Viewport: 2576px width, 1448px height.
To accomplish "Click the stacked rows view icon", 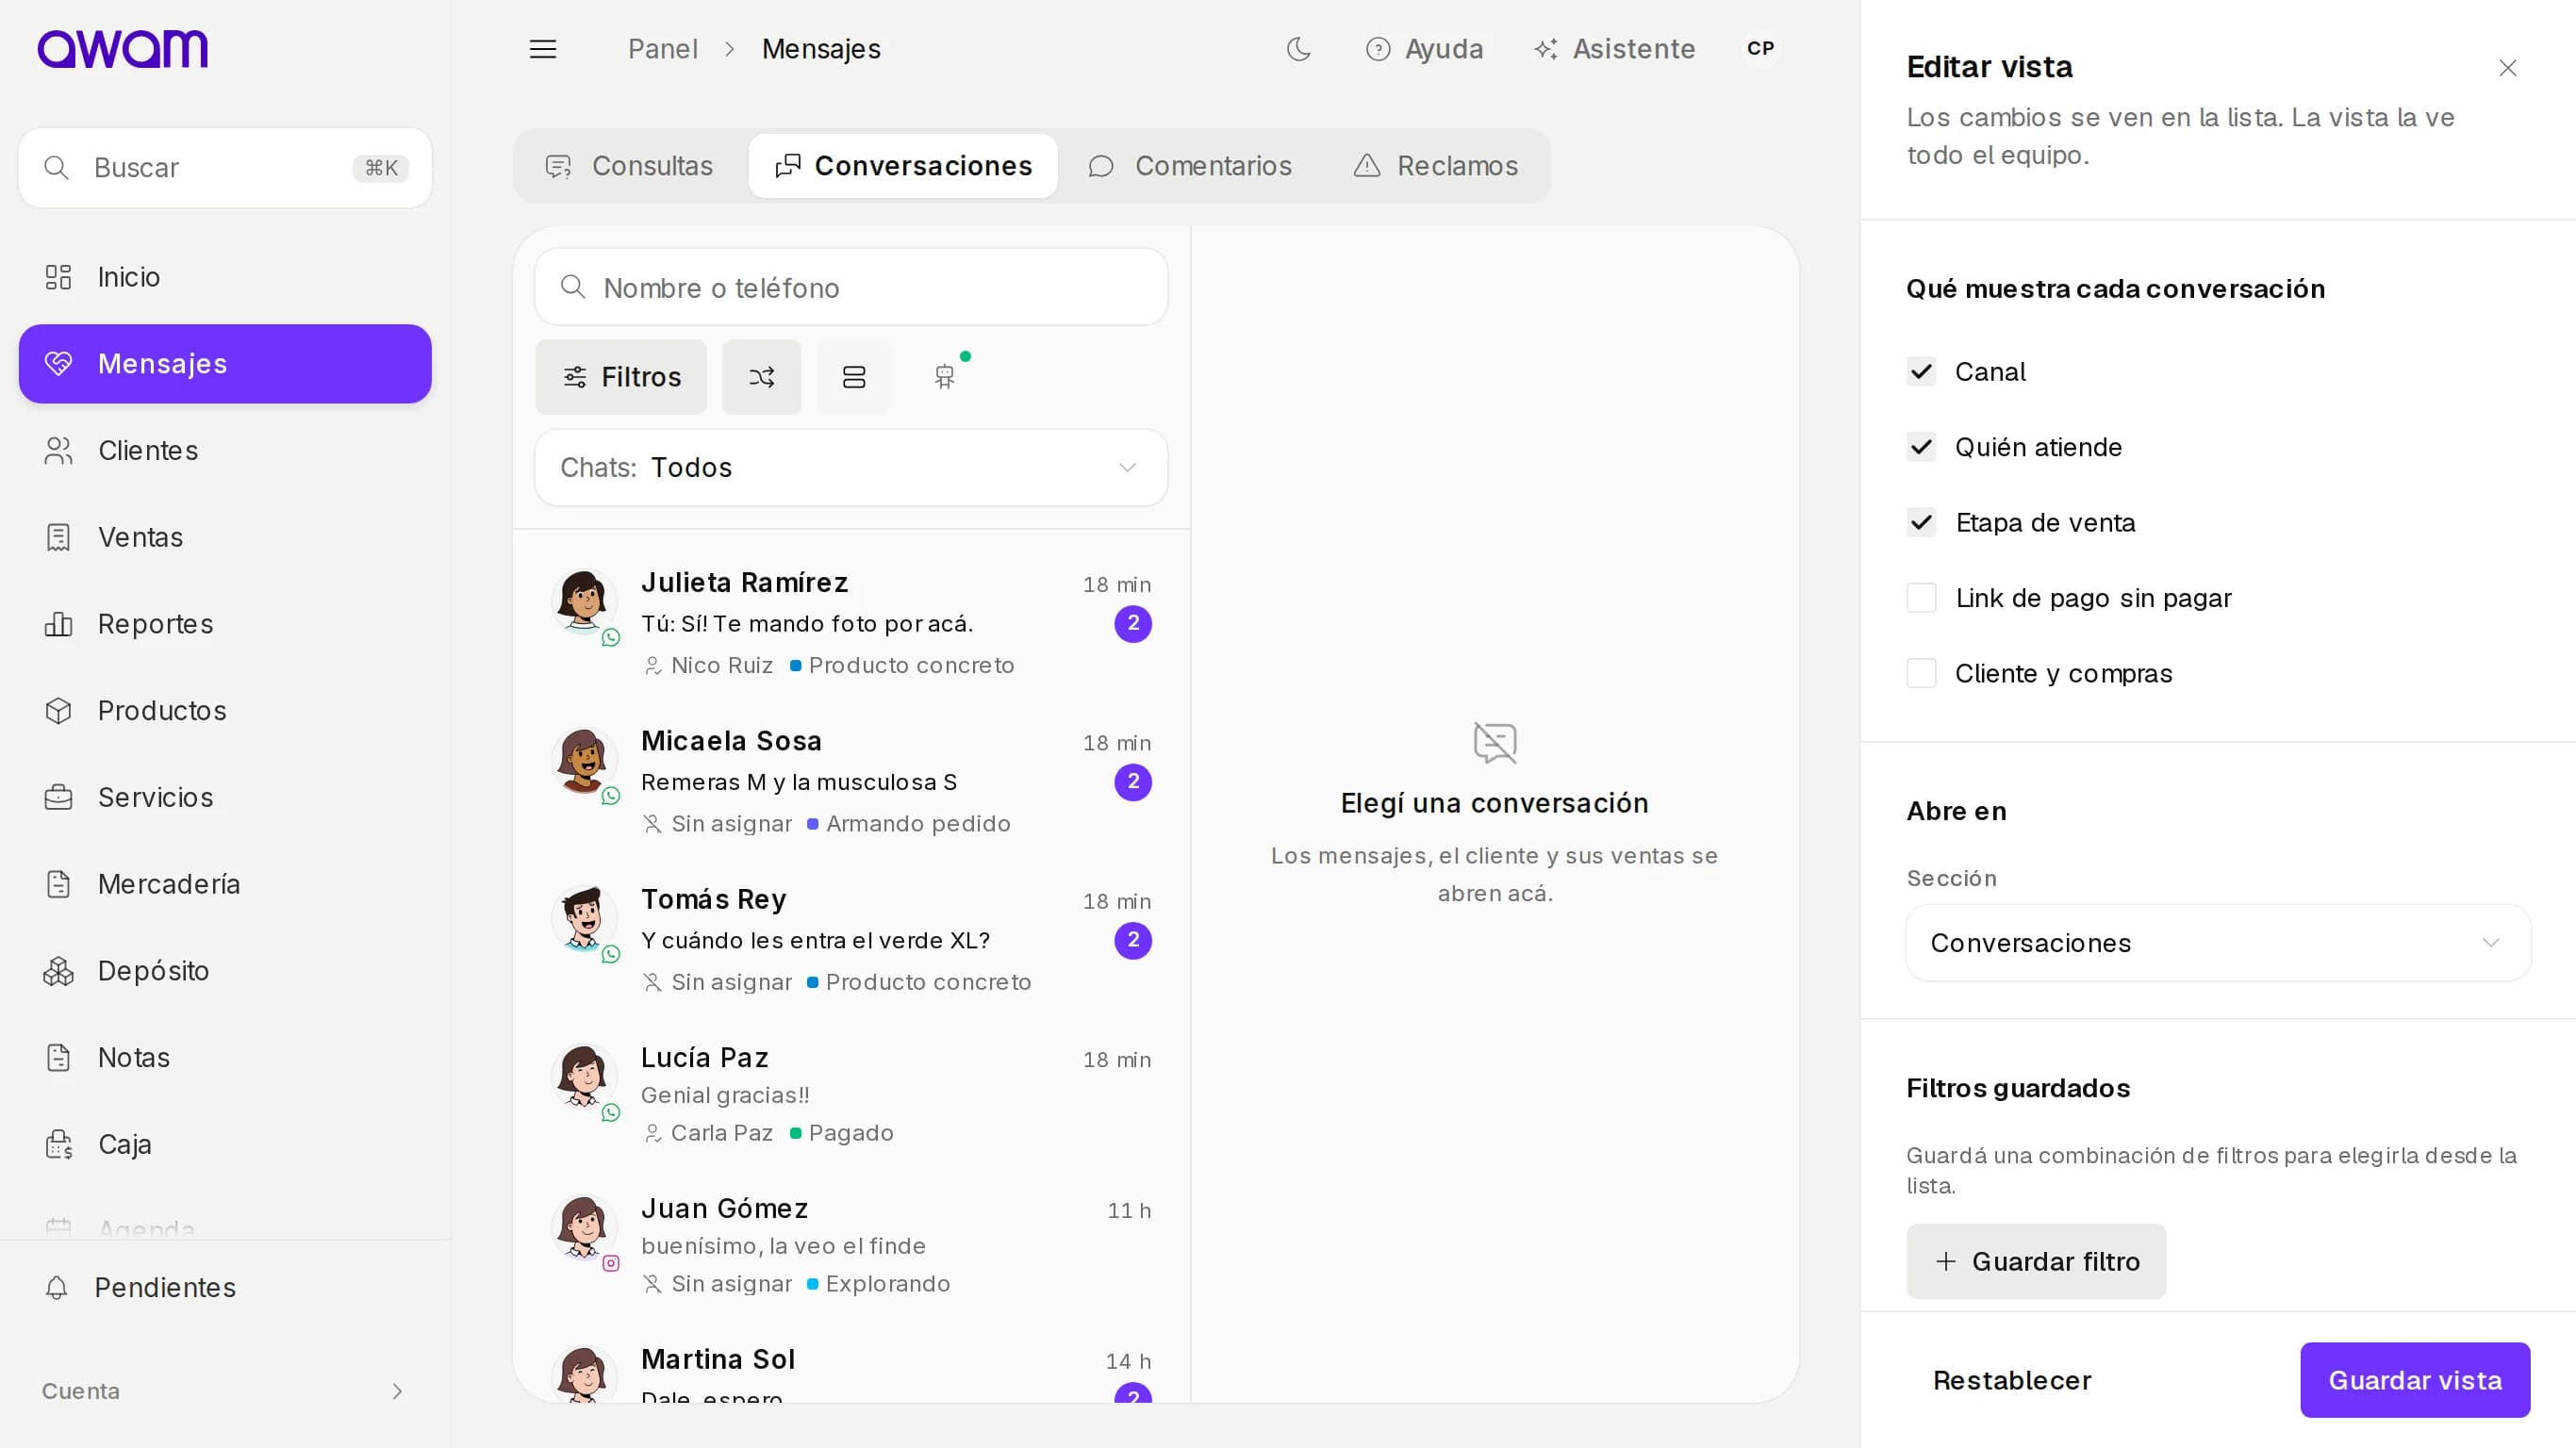I will [x=854, y=377].
